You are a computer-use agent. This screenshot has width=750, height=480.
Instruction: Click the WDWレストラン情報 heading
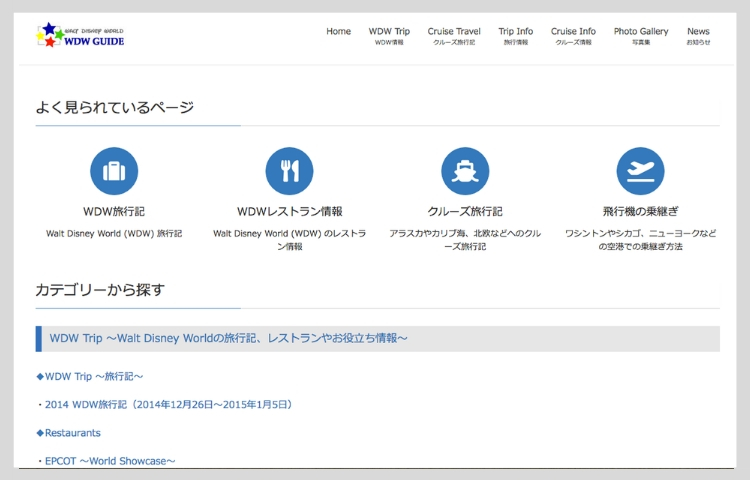tap(290, 211)
